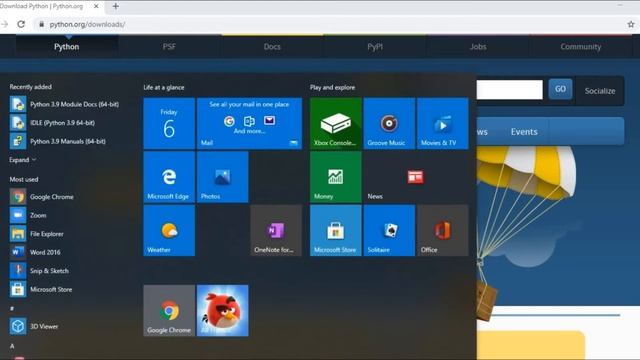Open Microsoft Edge tile
This screenshot has height=360, width=640.
pyautogui.click(x=169, y=177)
